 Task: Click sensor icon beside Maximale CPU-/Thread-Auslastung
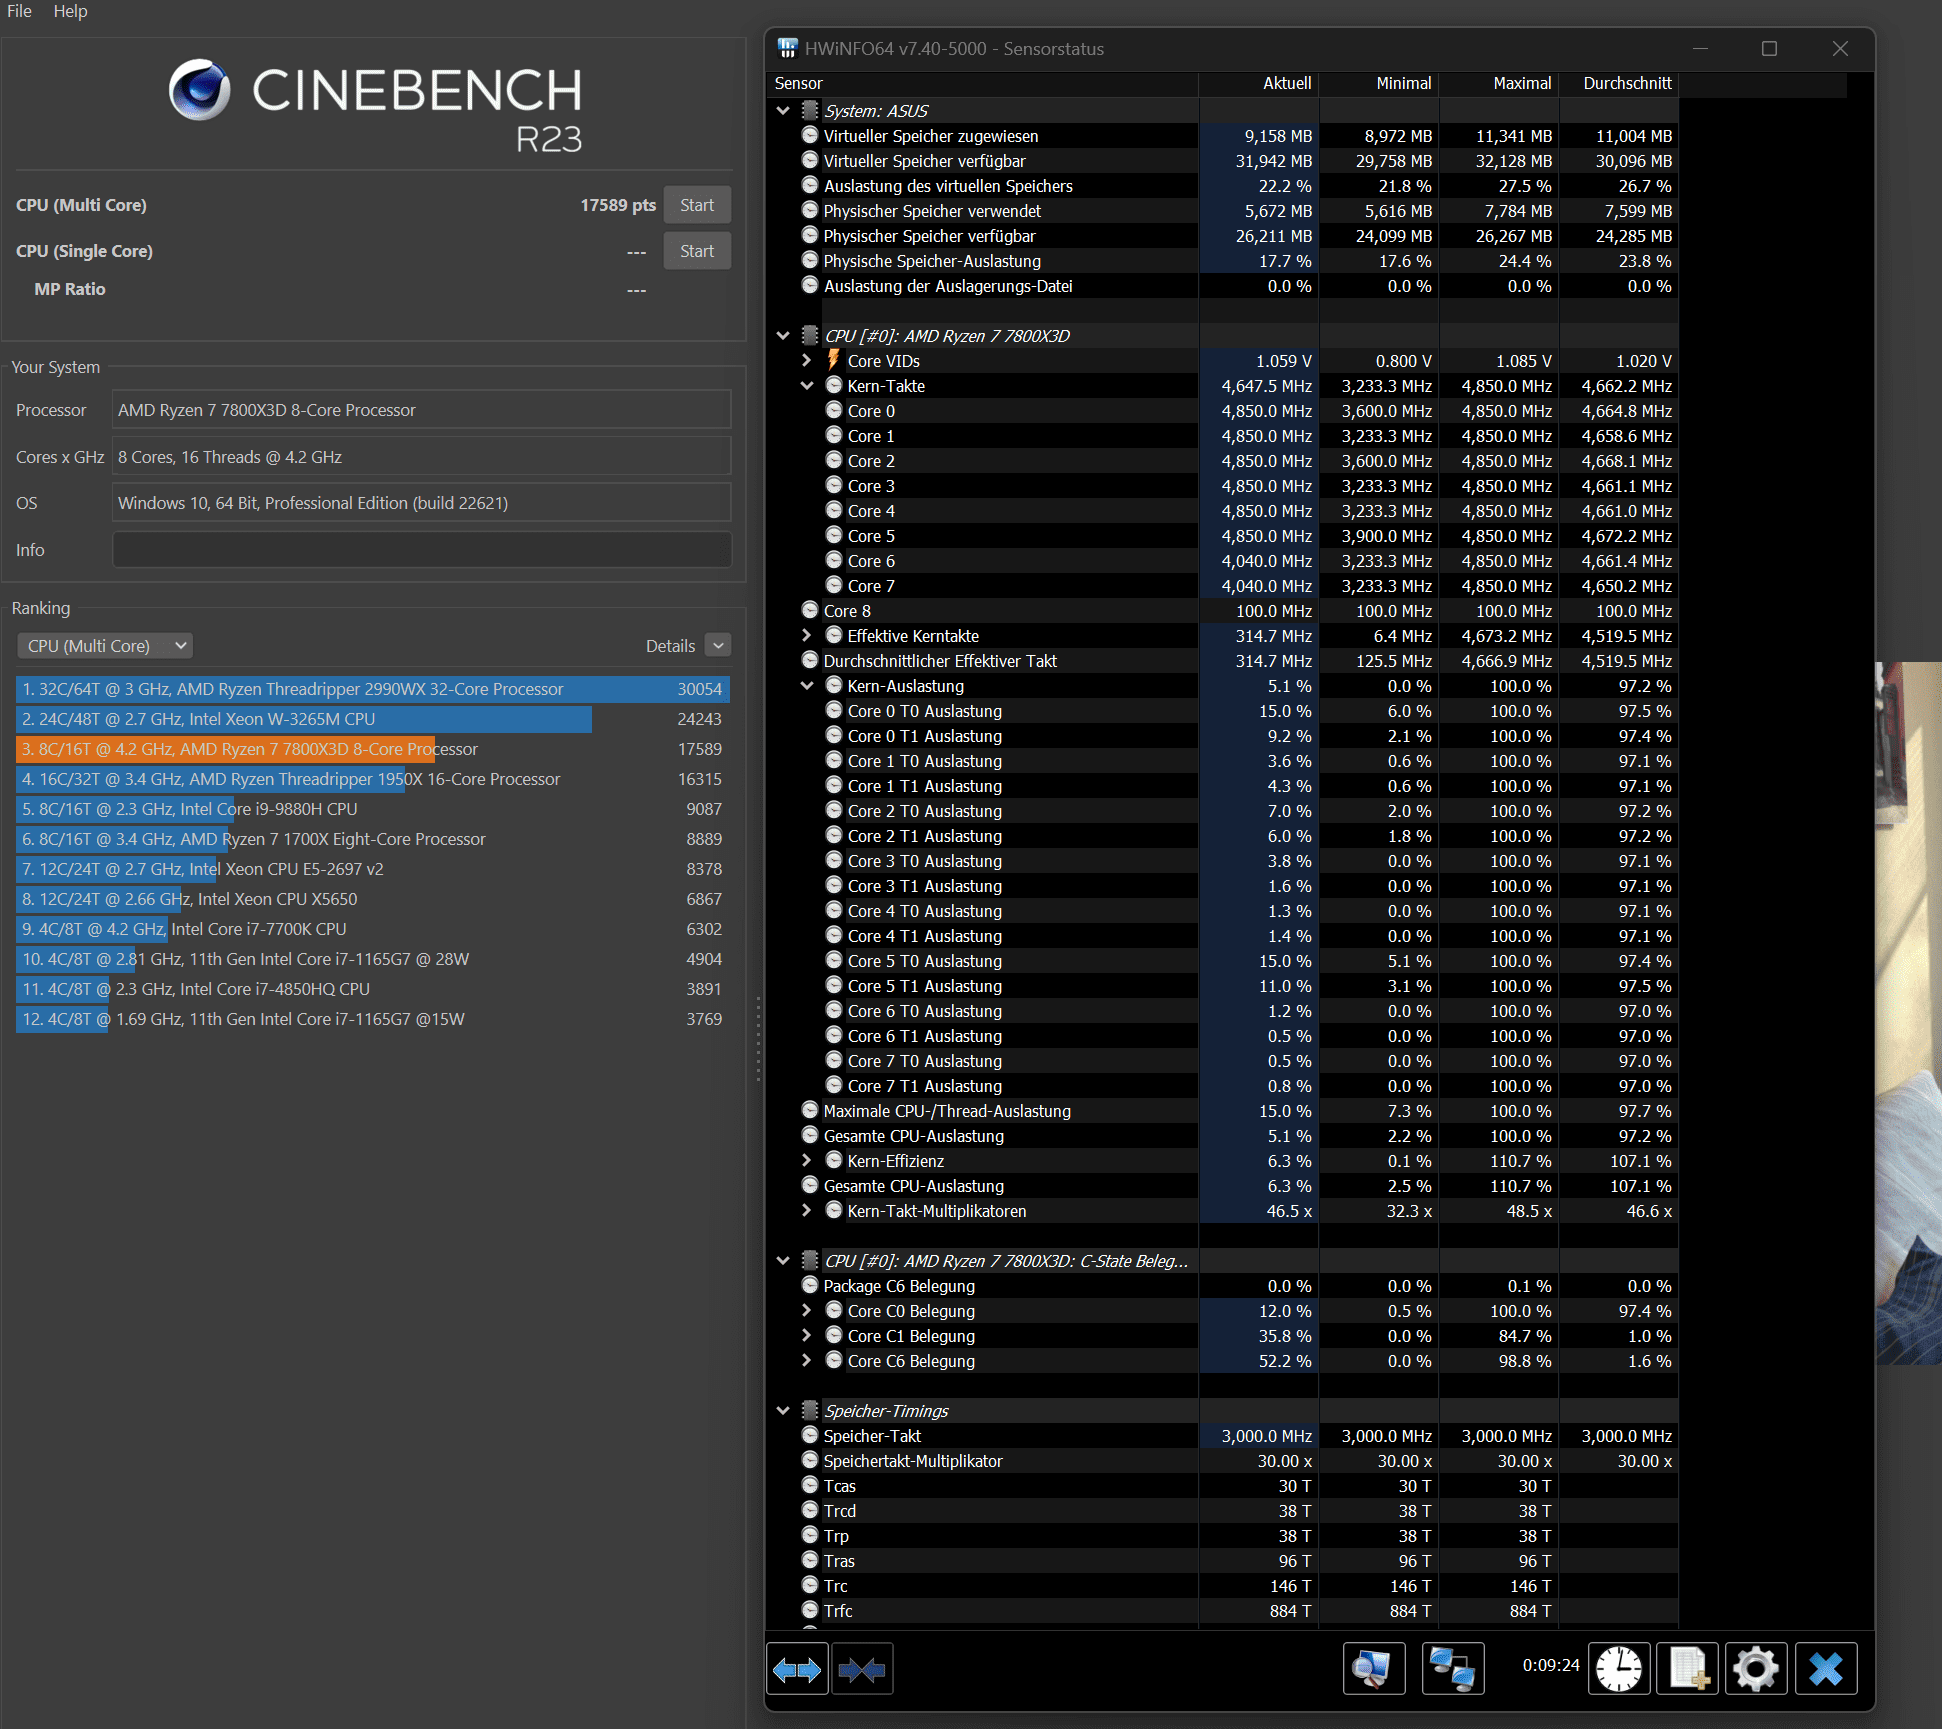(x=810, y=1110)
